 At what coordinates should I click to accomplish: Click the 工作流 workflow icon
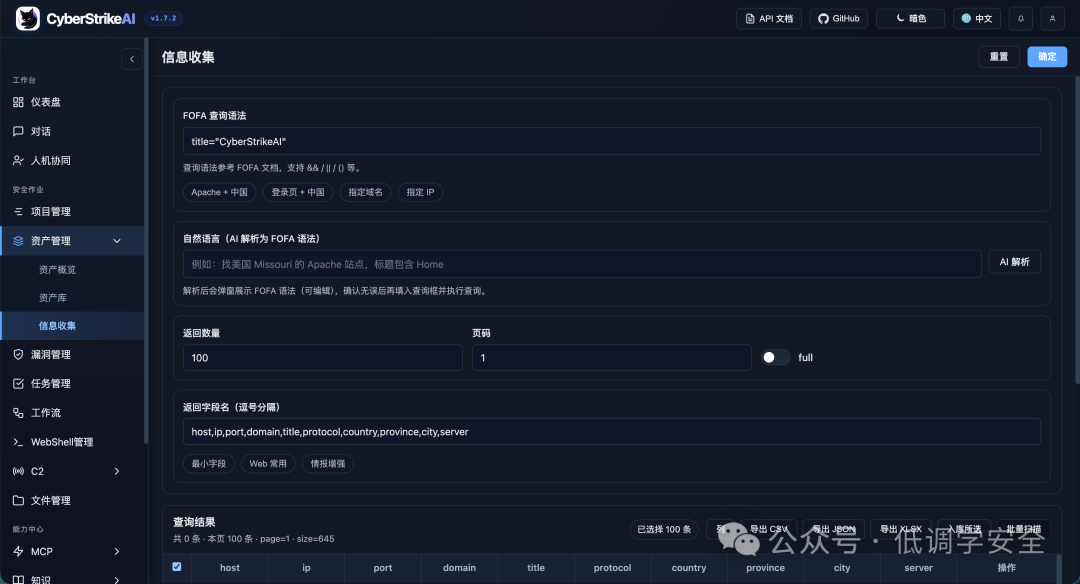coord(18,413)
